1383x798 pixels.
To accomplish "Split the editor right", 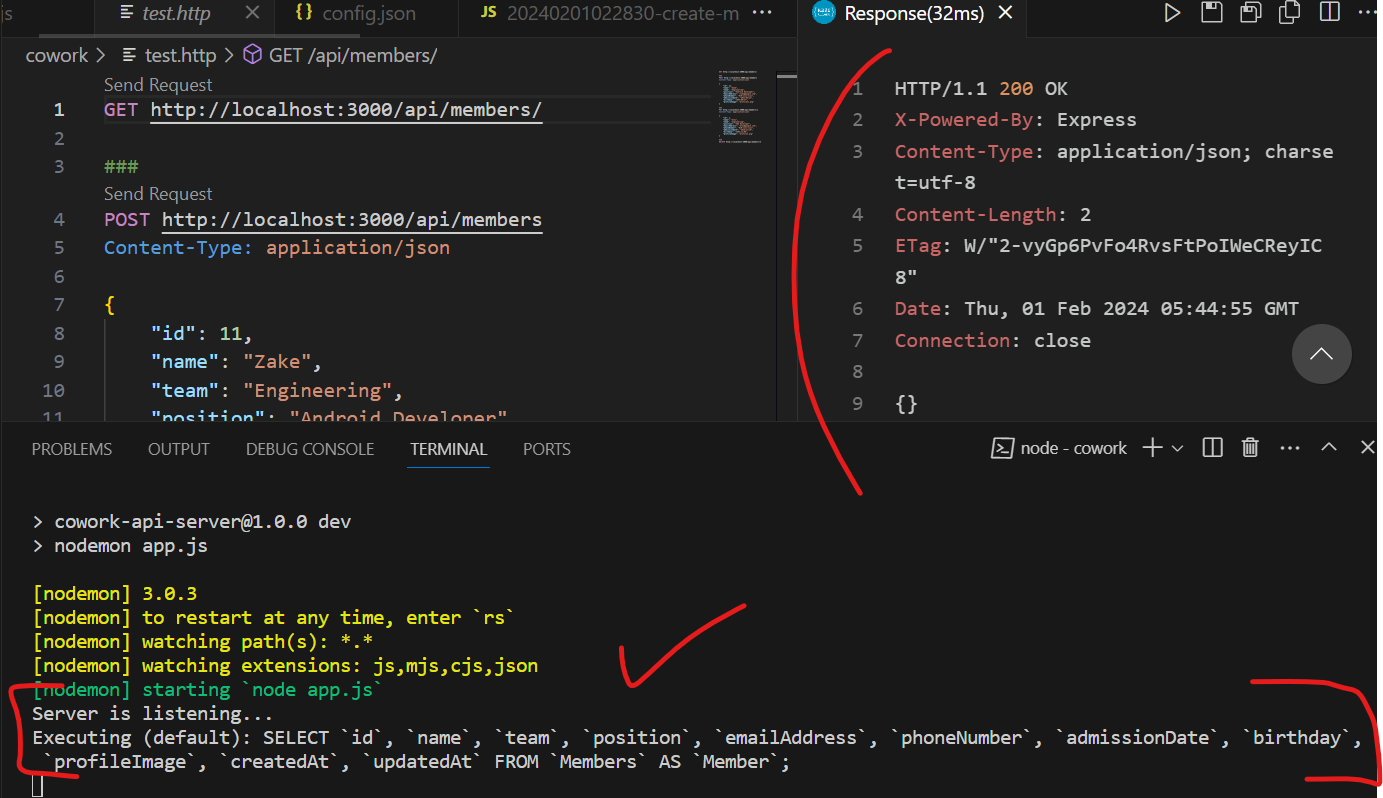I will [1329, 13].
